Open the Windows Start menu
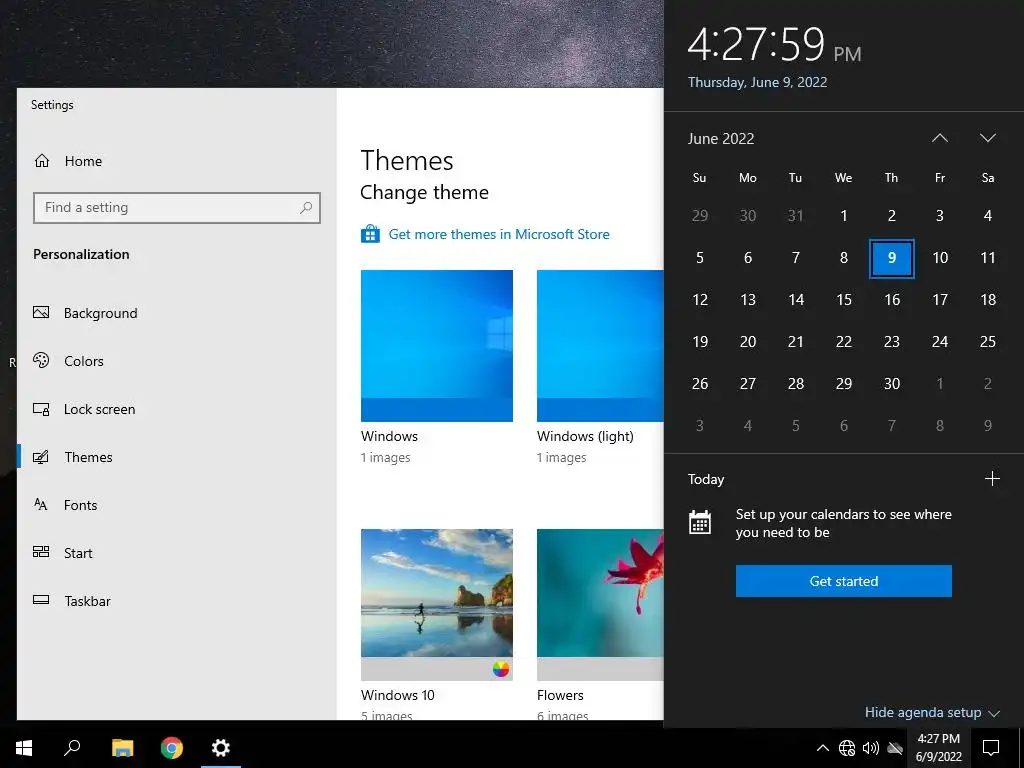This screenshot has width=1024, height=768. point(24,748)
